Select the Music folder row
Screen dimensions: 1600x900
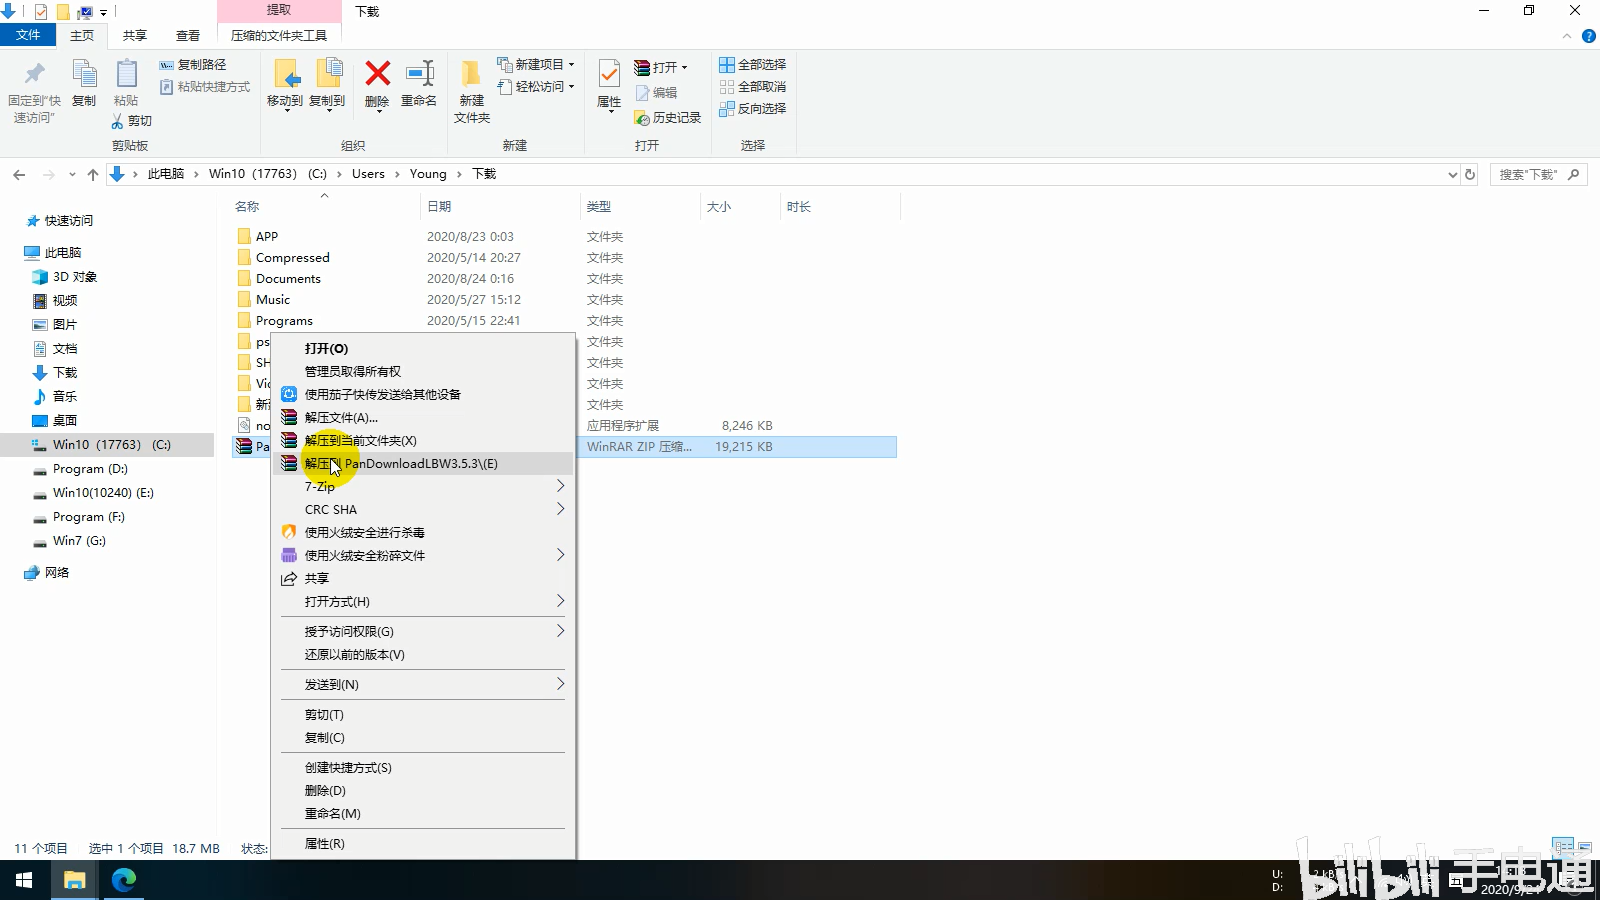tap(565, 300)
